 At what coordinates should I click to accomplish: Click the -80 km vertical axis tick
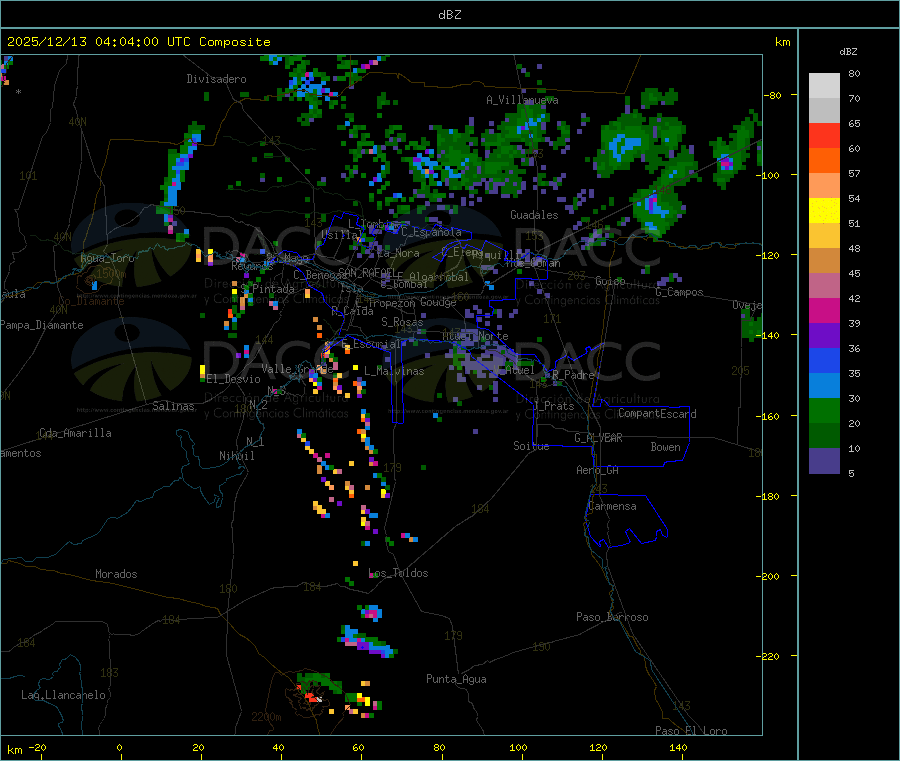pyautogui.click(x=770, y=95)
